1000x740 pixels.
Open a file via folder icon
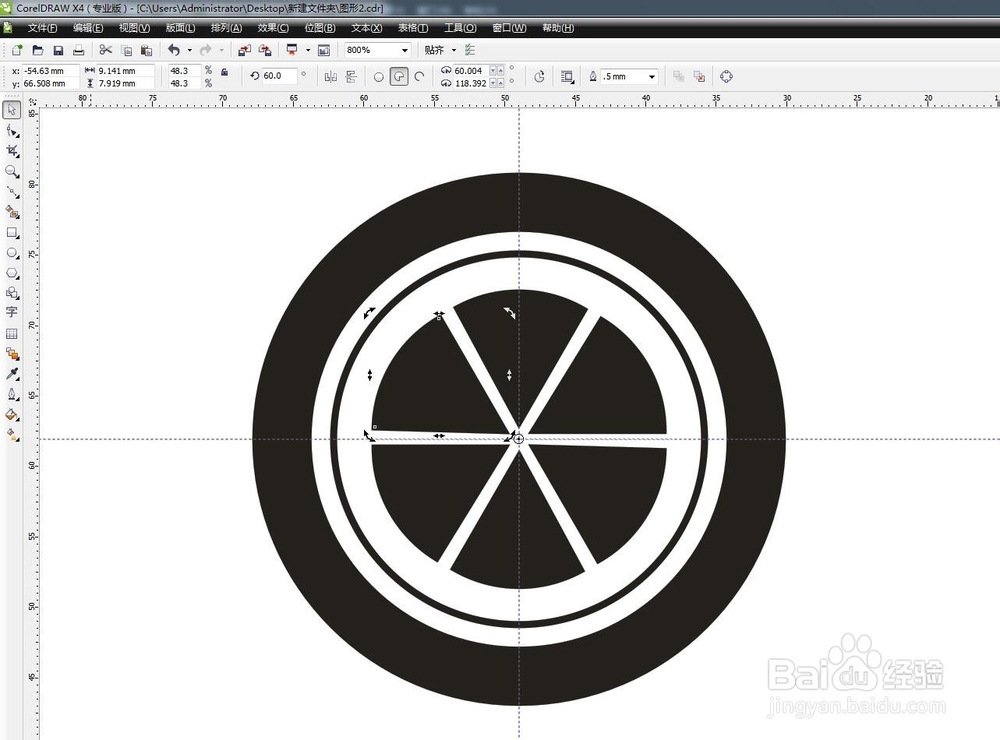point(38,50)
